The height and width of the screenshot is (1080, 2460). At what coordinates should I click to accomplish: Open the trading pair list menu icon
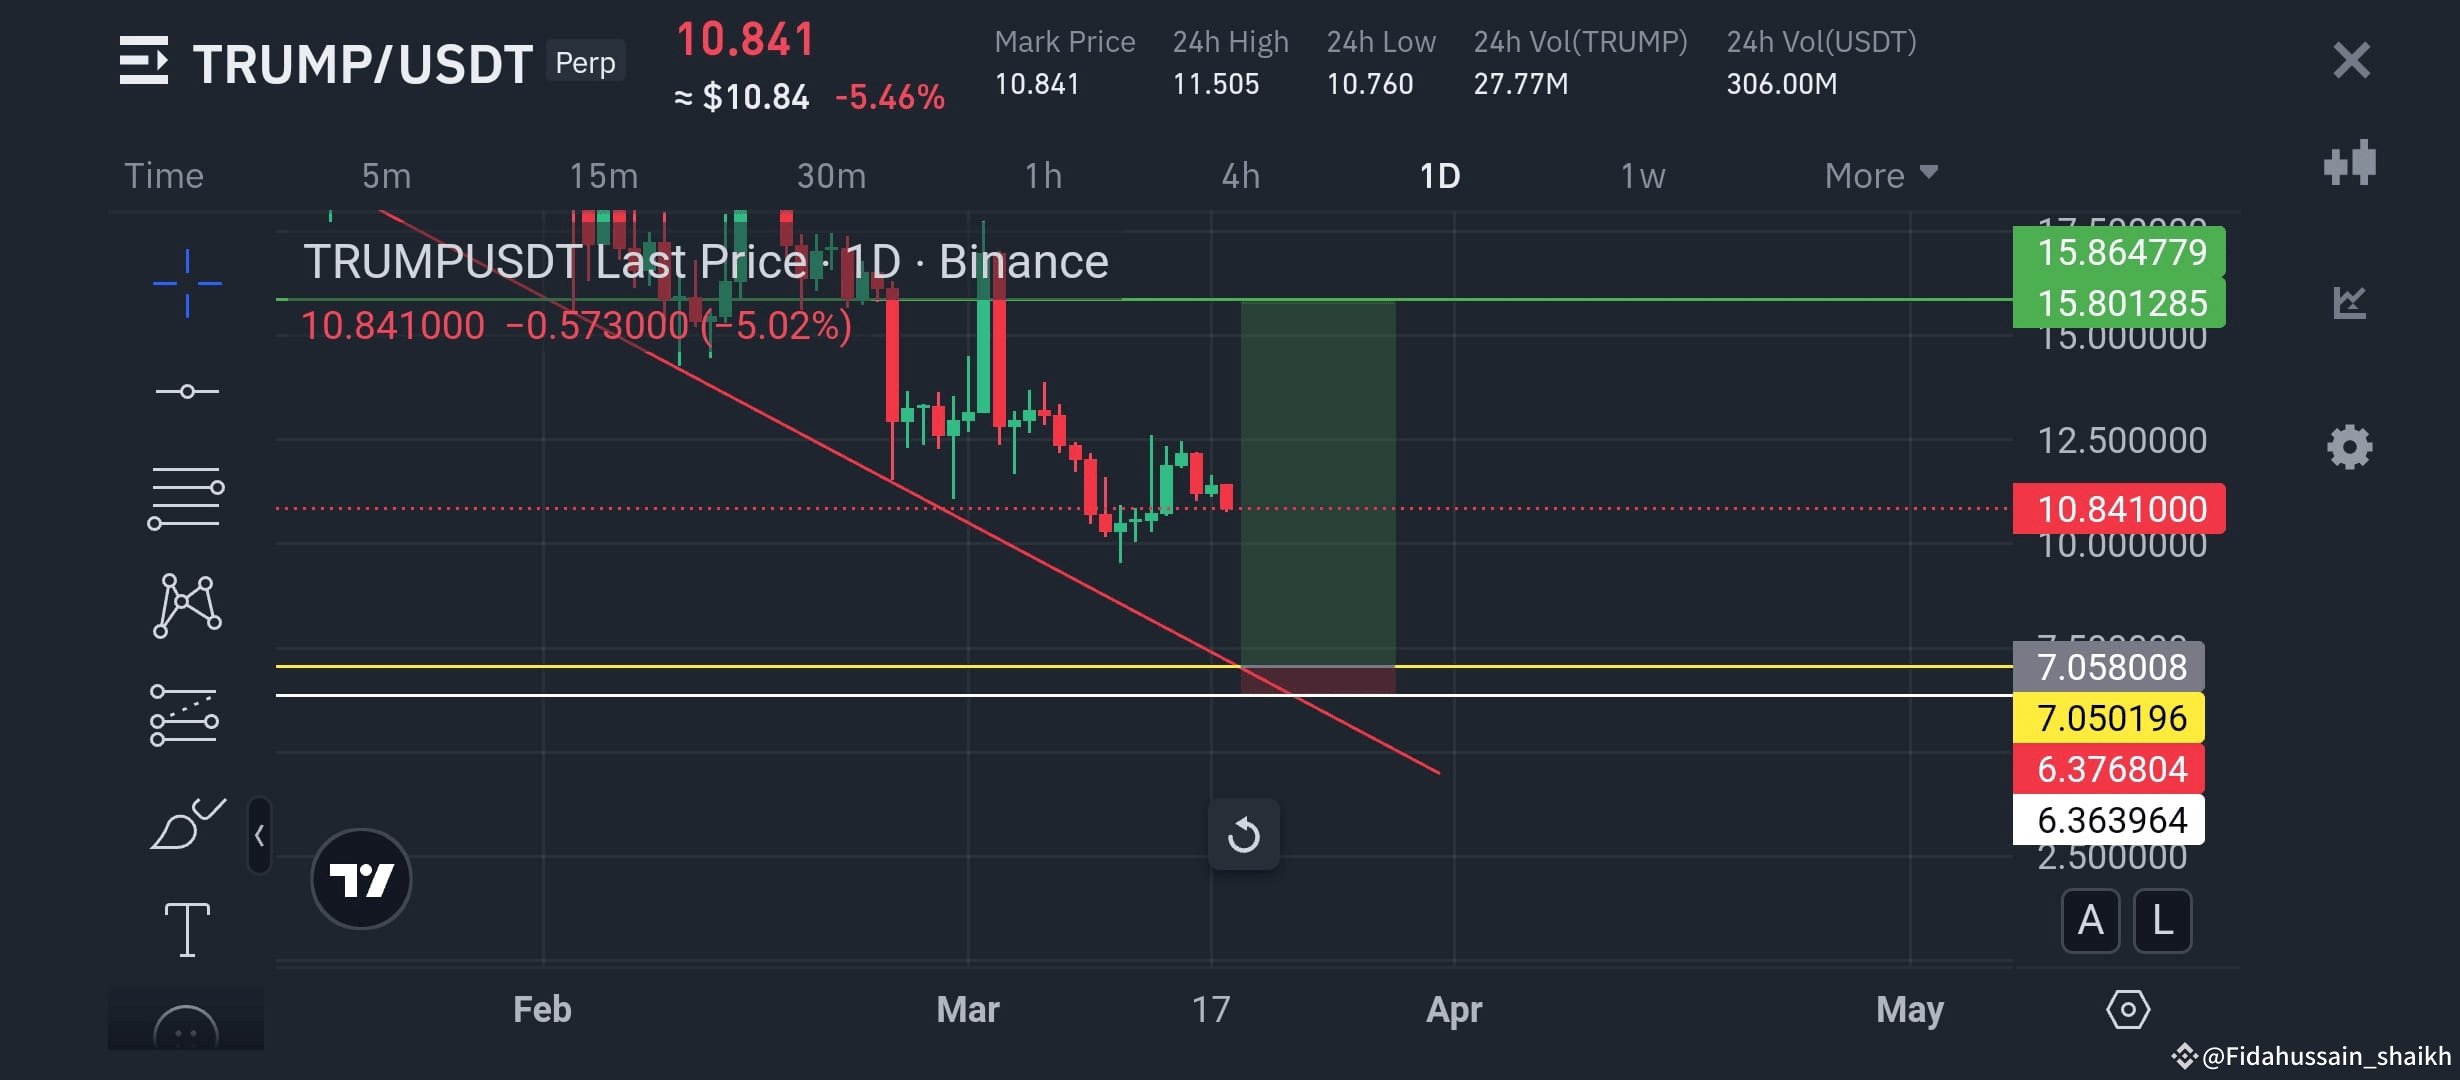[143, 61]
